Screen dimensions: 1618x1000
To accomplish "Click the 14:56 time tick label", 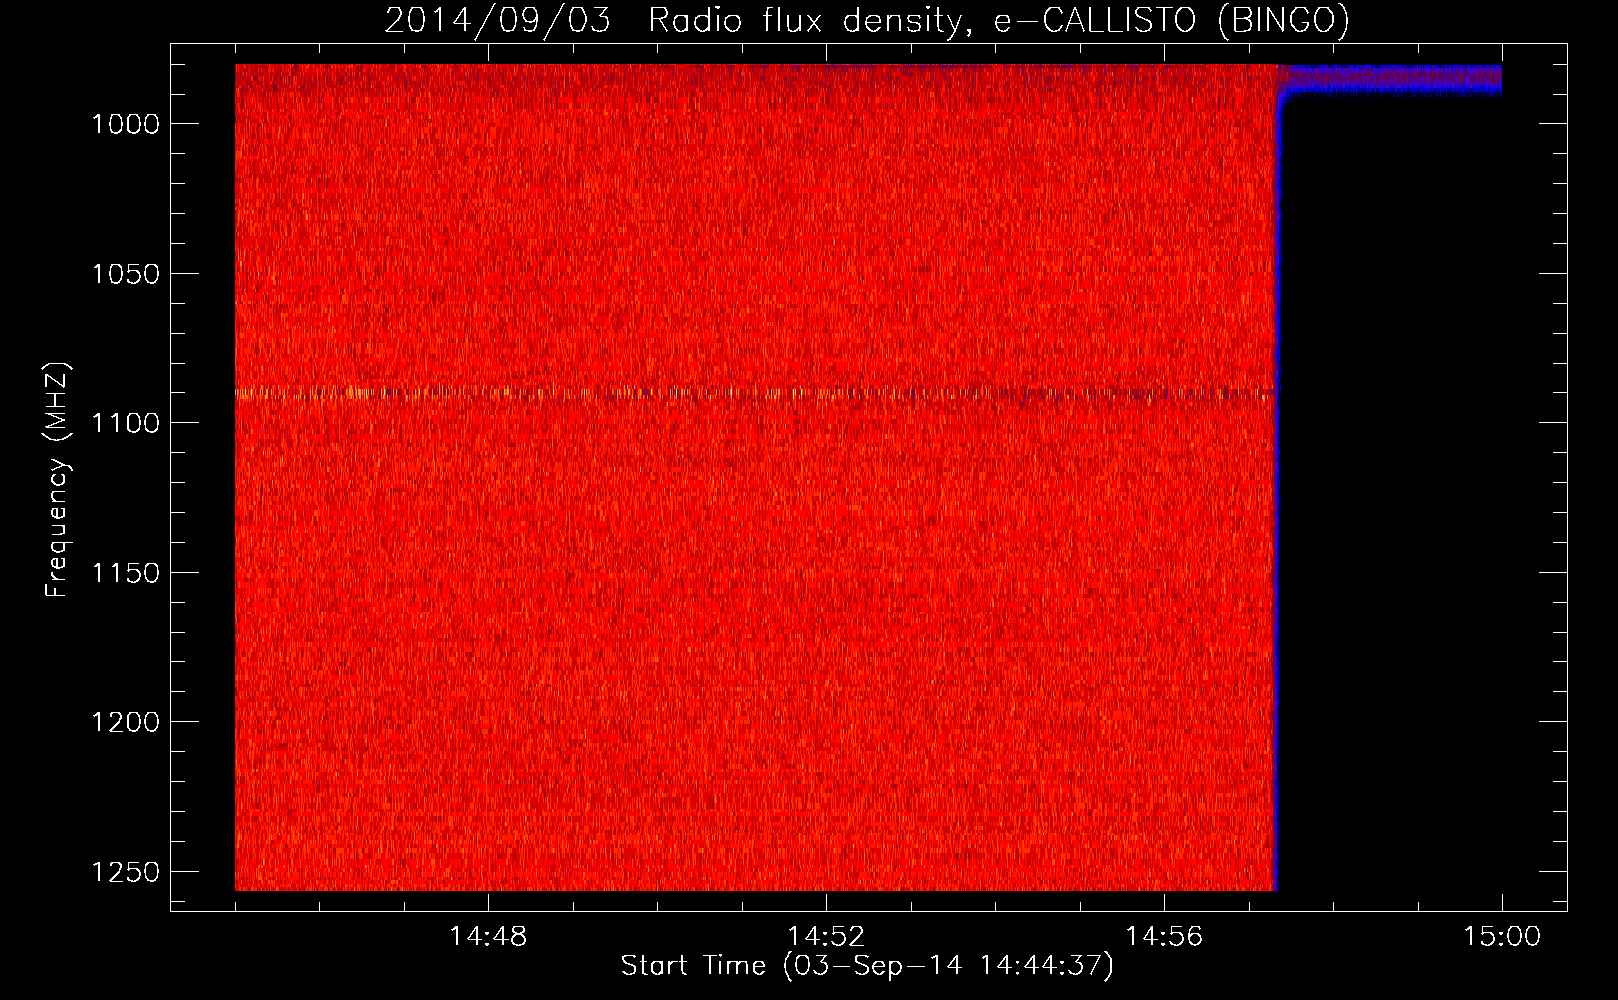I will click(1164, 937).
